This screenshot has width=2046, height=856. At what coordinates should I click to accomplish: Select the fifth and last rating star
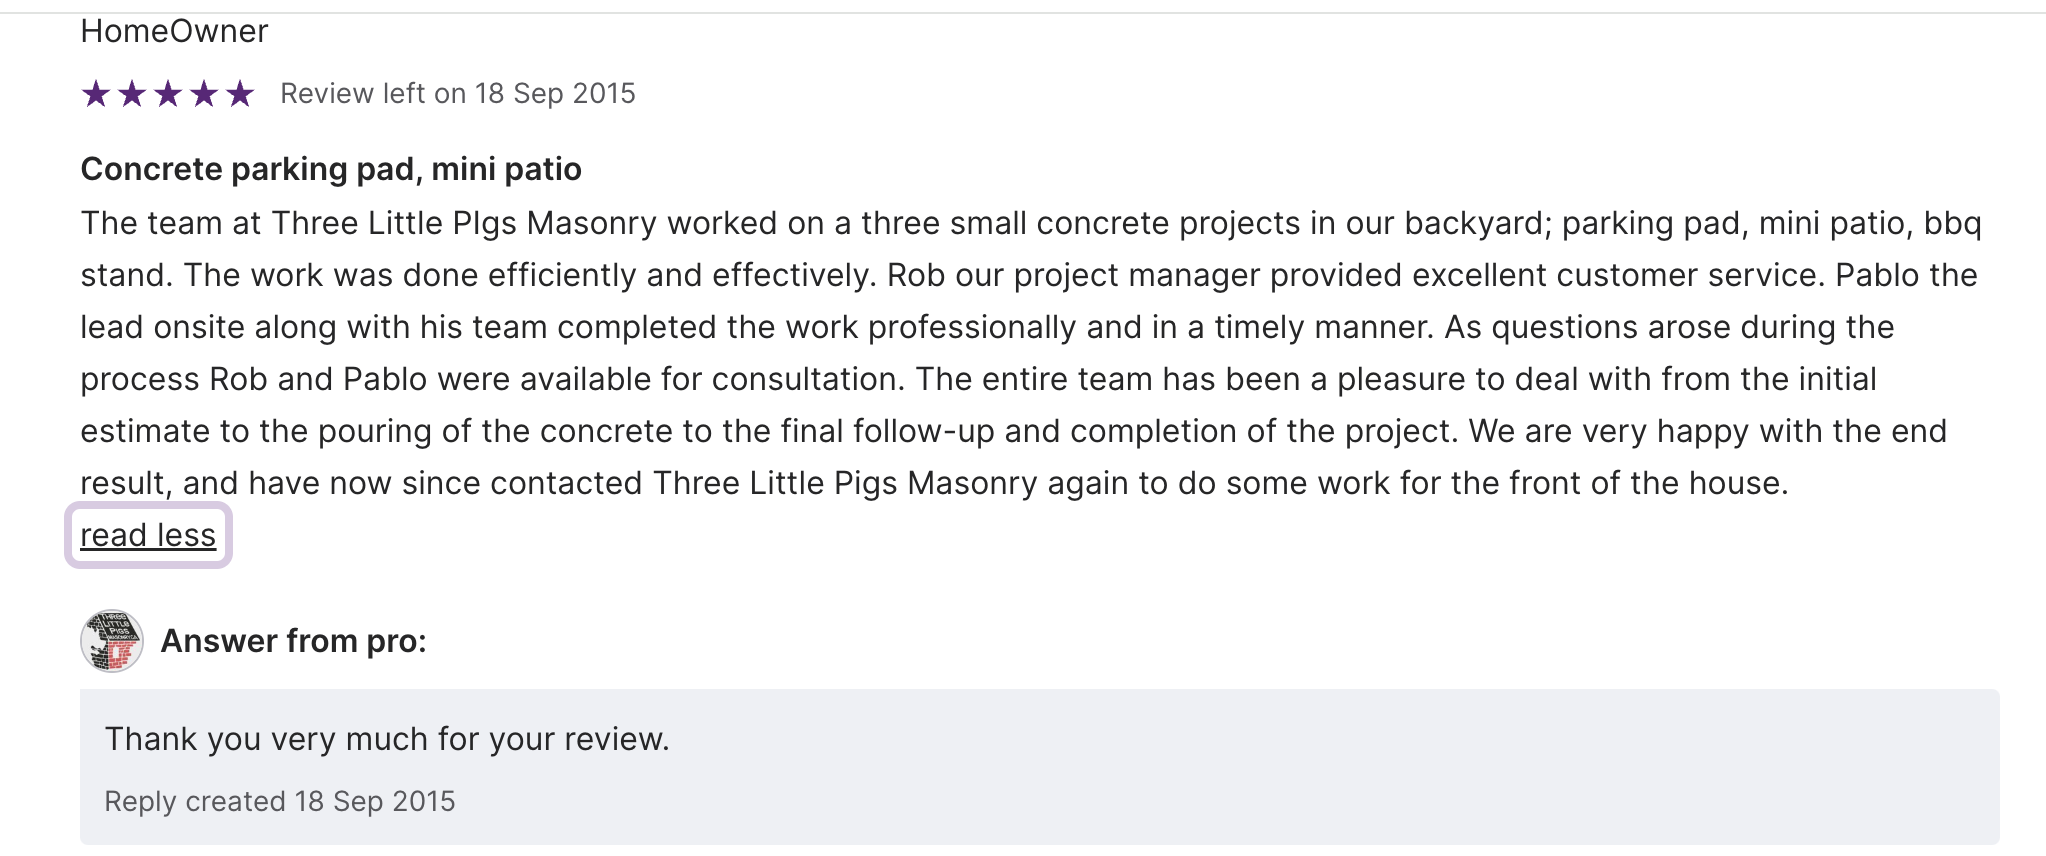tap(240, 94)
